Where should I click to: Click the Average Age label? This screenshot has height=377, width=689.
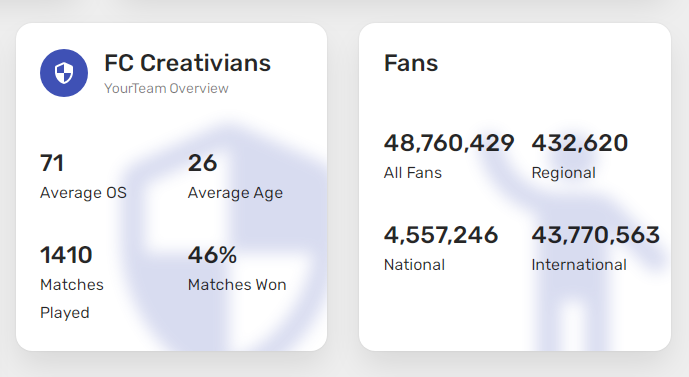click(x=236, y=193)
